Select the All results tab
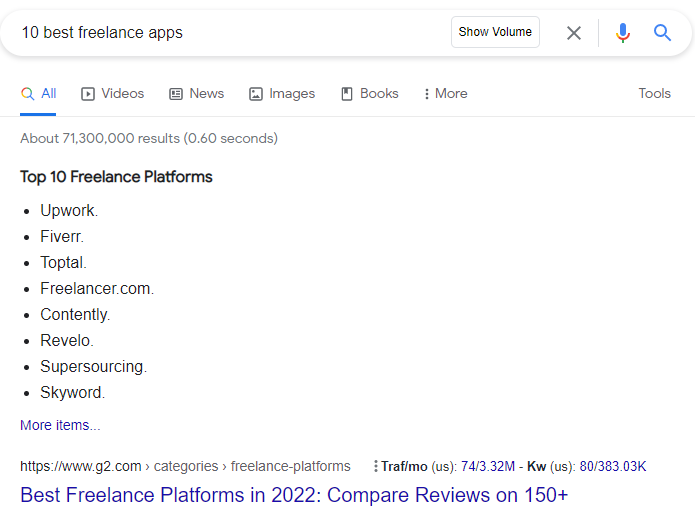Viewport: 695px width, 507px height. pyautogui.click(x=38, y=94)
